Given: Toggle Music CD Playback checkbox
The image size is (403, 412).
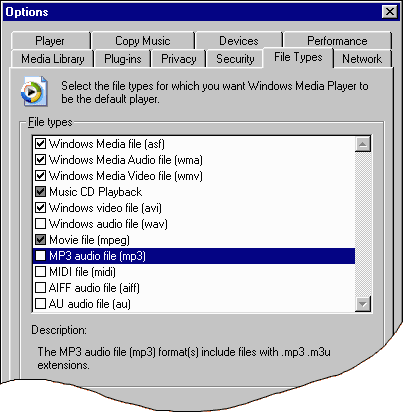Looking at the screenshot, I should (40, 192).
